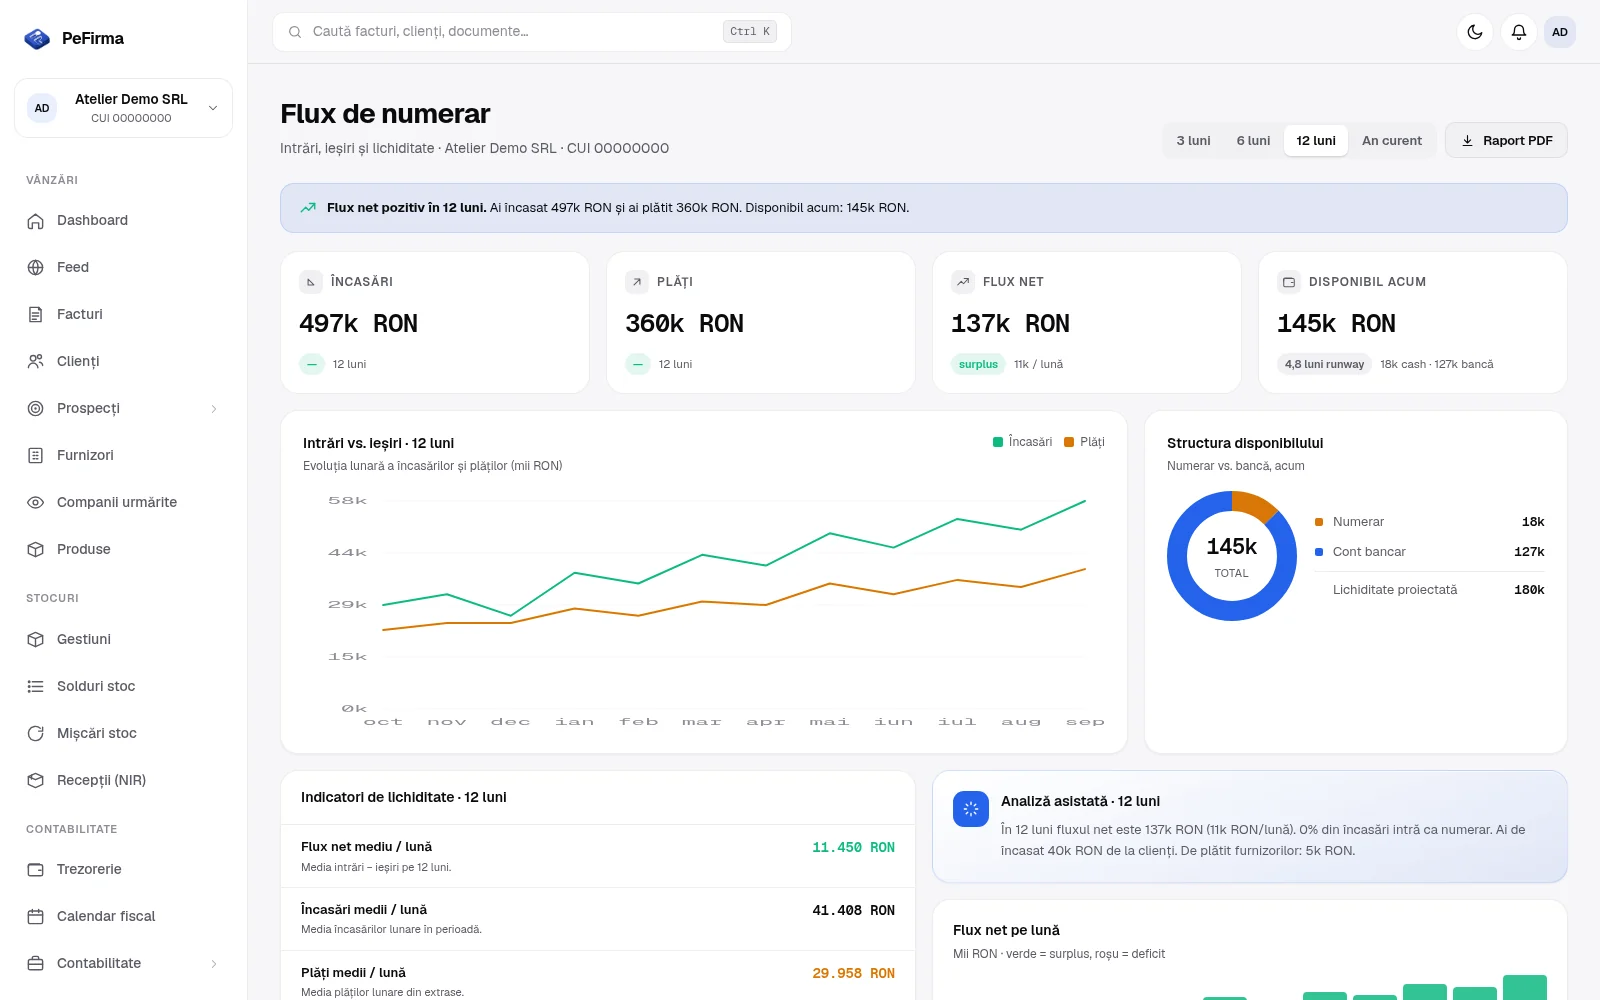Expand the Prospecți submenu chevron

214,409
